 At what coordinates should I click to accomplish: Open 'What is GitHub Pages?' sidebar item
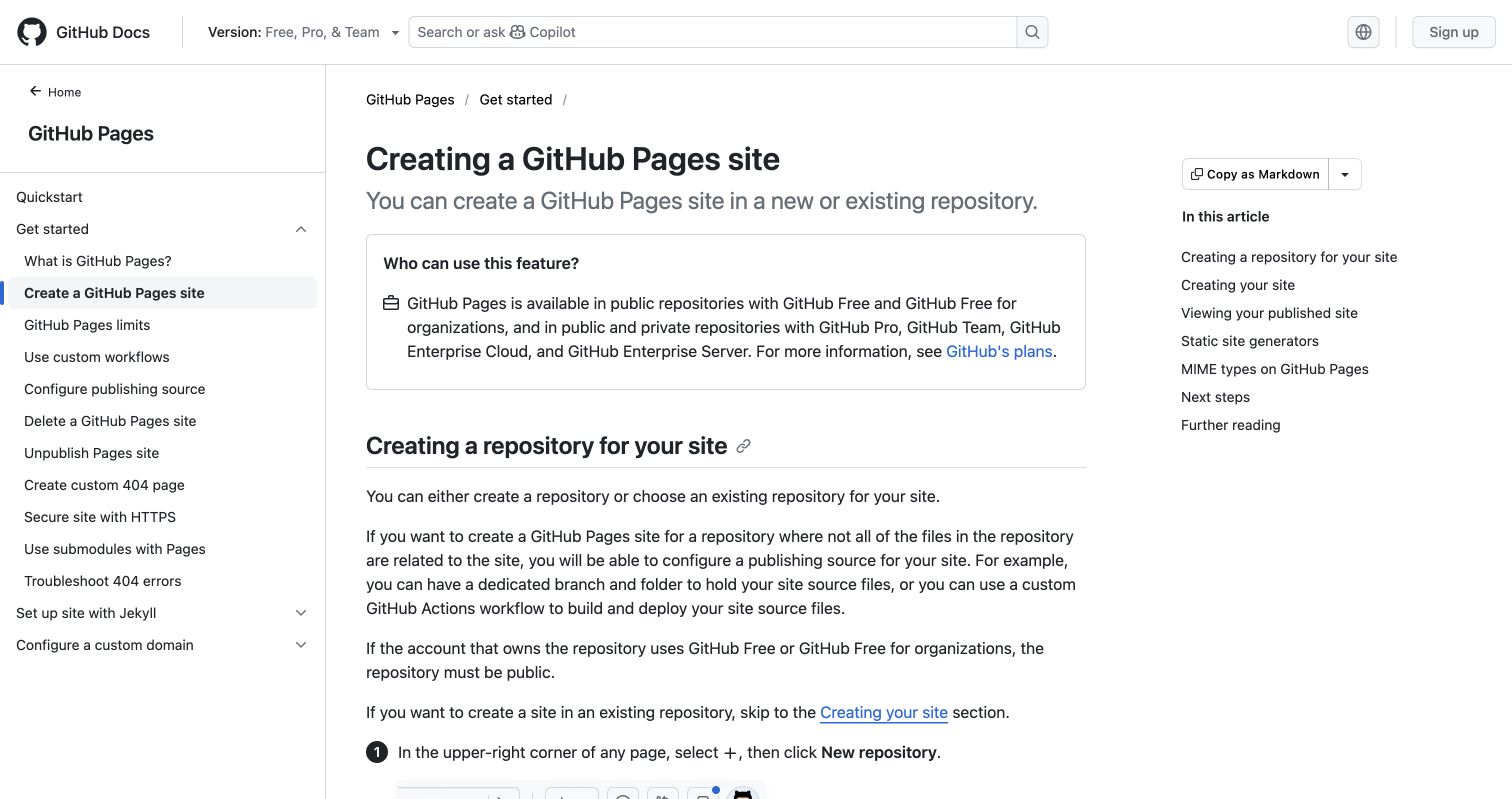click(98, 261)
